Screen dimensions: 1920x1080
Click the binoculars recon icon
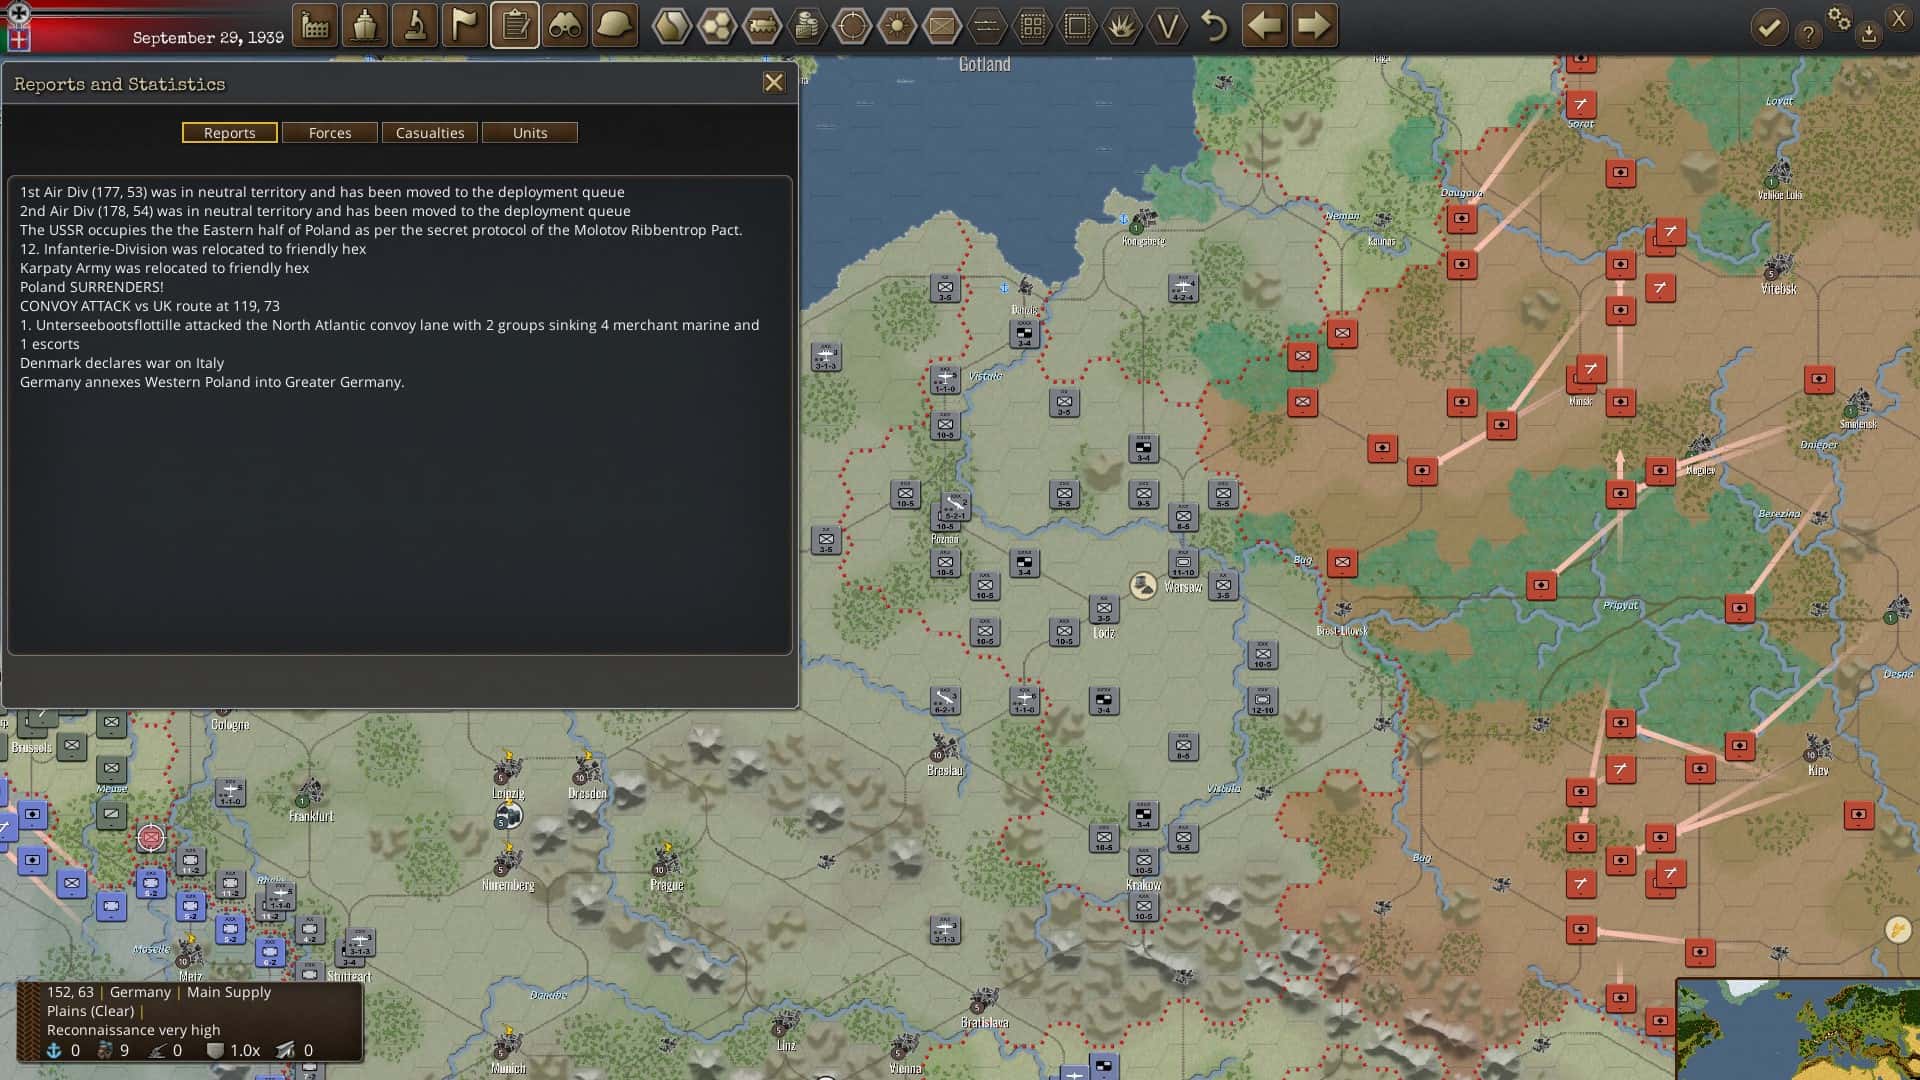point(565,26)
